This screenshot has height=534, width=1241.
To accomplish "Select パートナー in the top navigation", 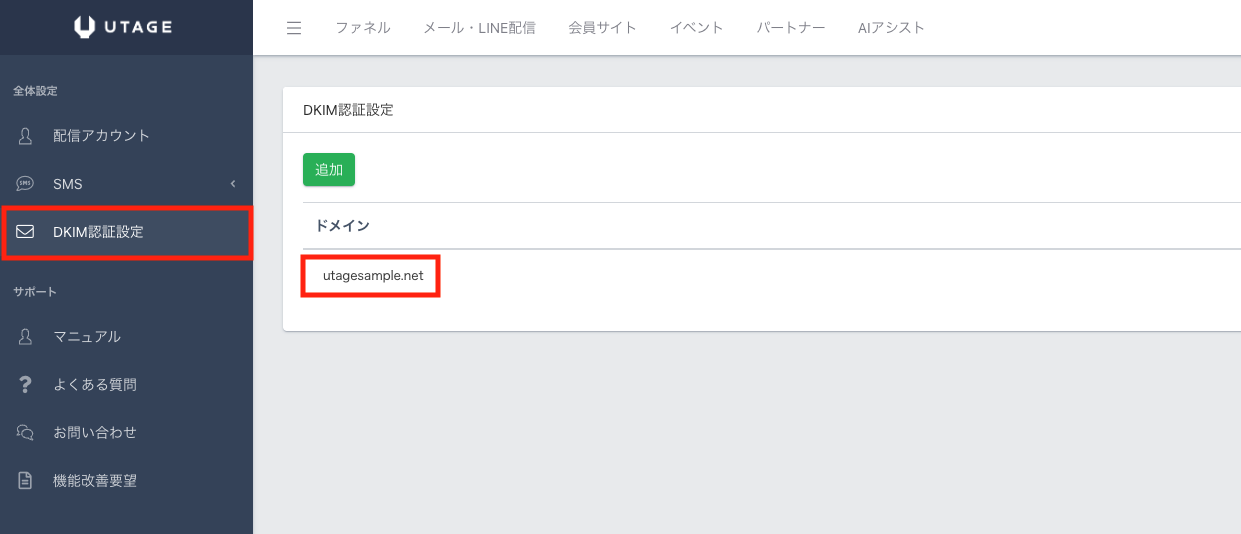I will click(x=791, y=28).
